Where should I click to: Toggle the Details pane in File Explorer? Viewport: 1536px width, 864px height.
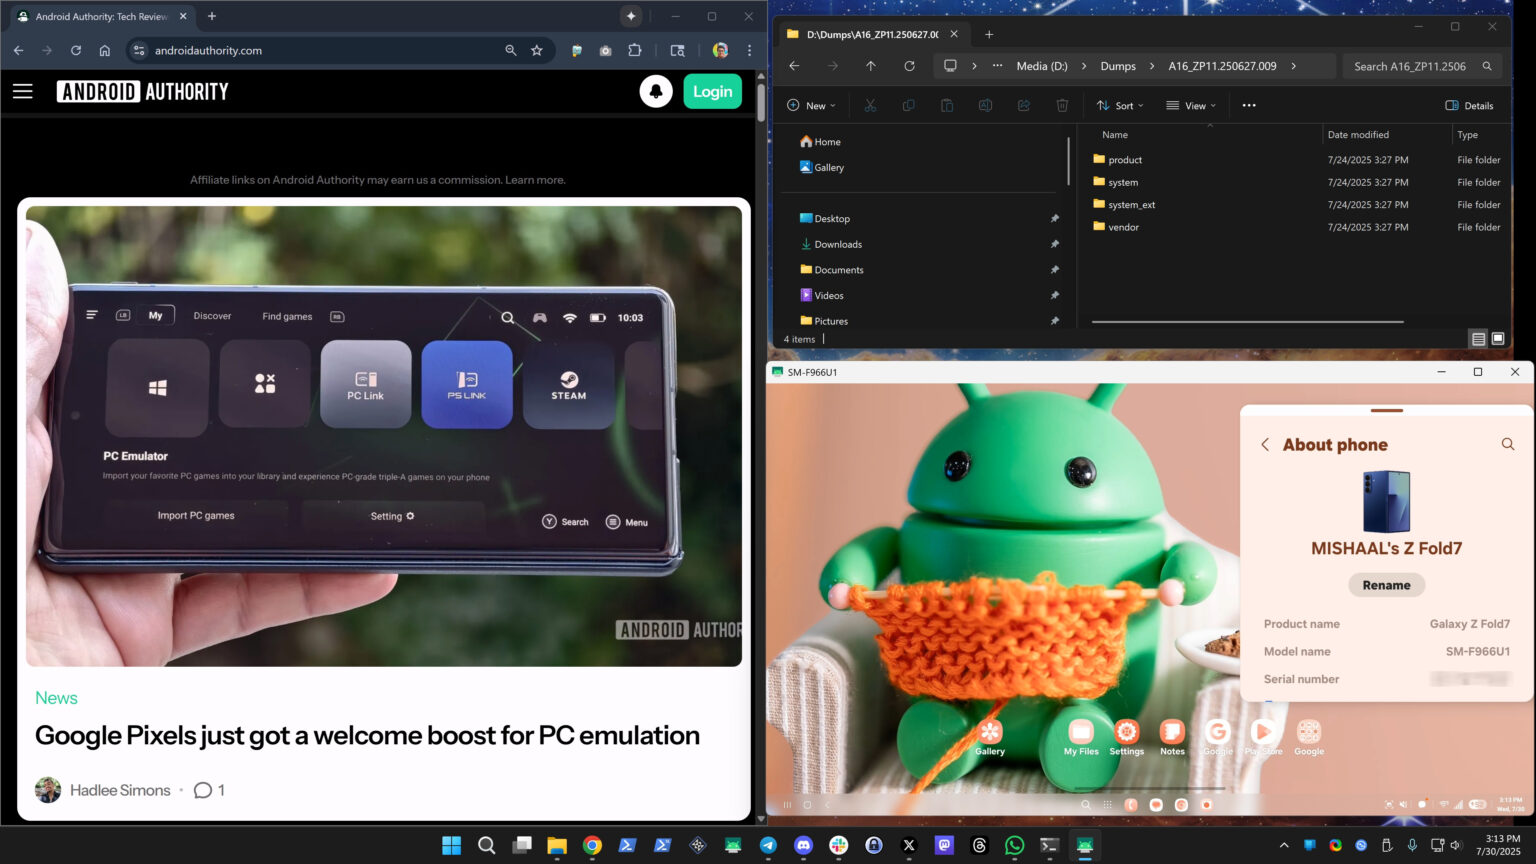point(1470,105)
